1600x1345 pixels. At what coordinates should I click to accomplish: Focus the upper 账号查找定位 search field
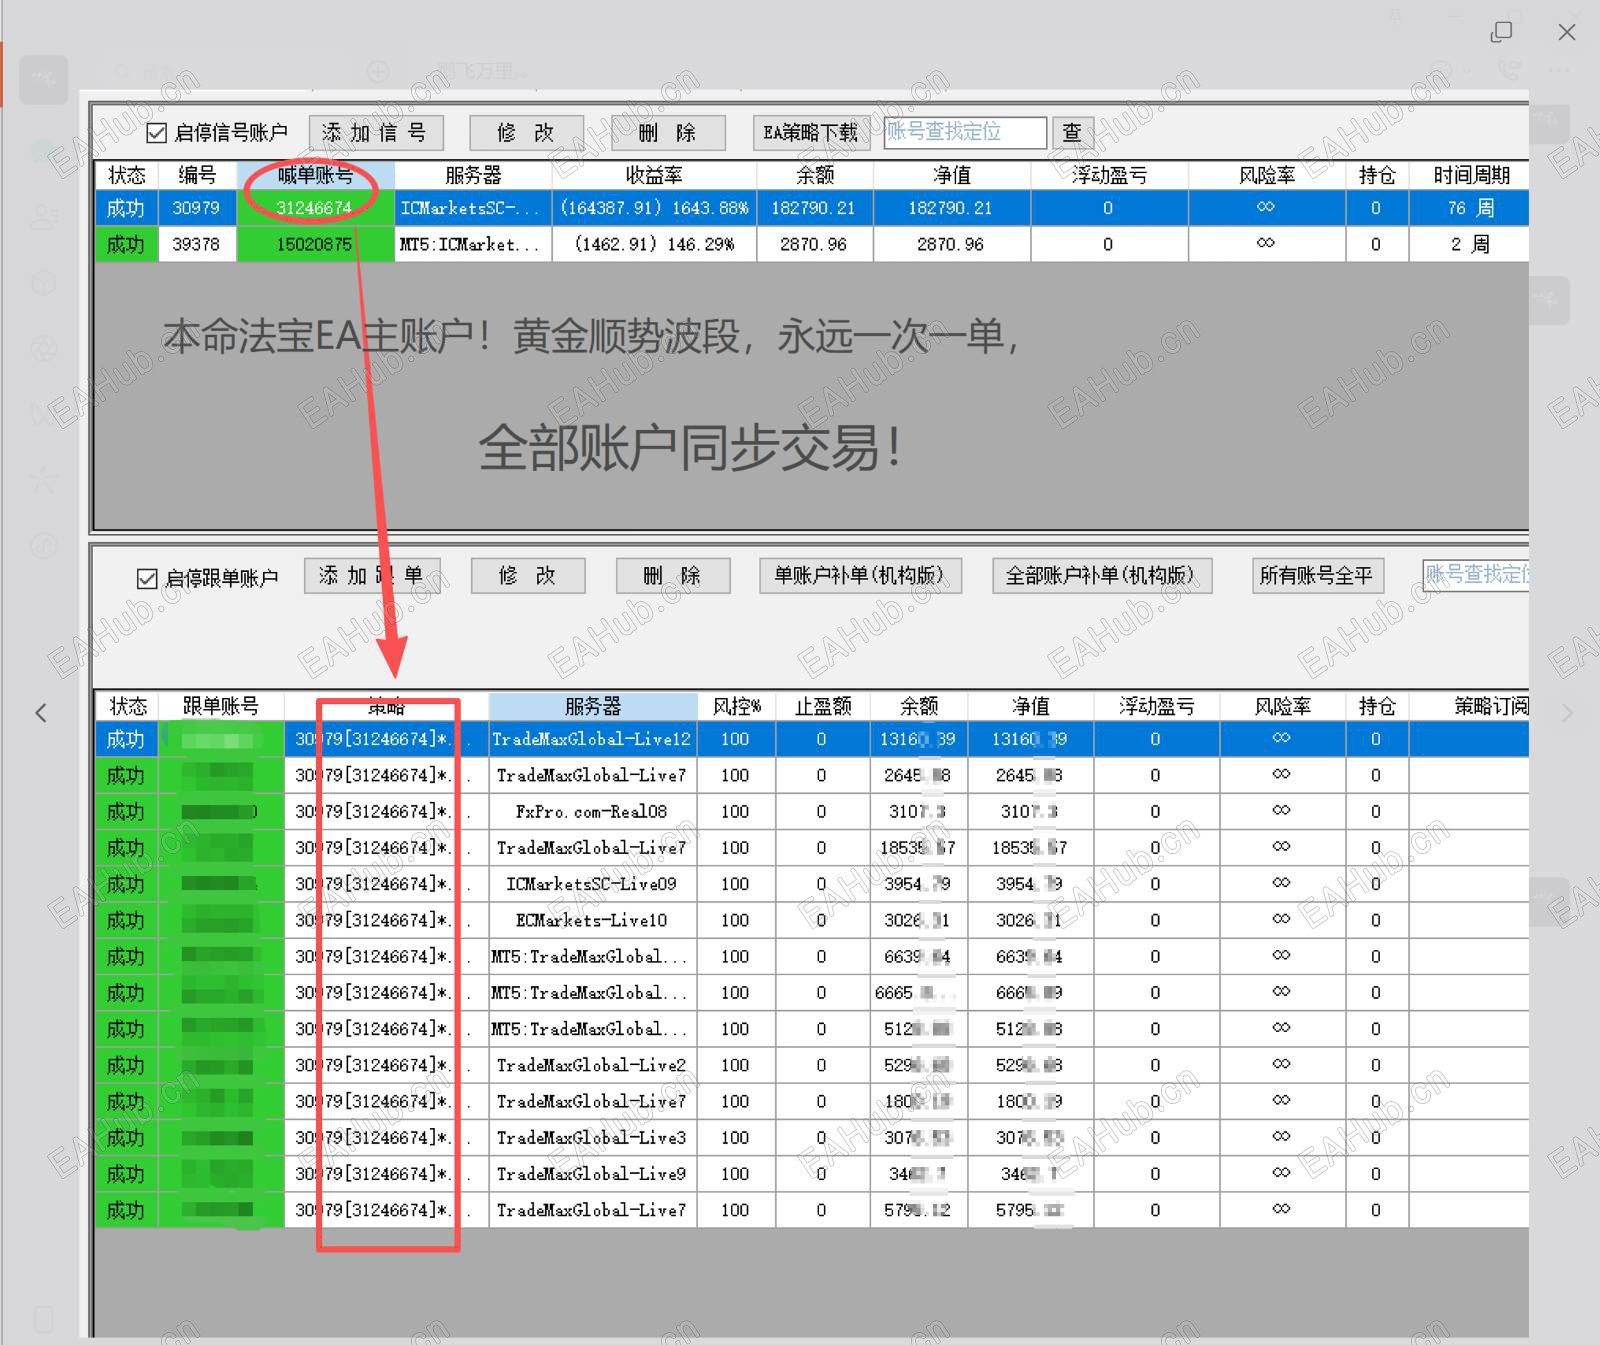coord(965,132)
